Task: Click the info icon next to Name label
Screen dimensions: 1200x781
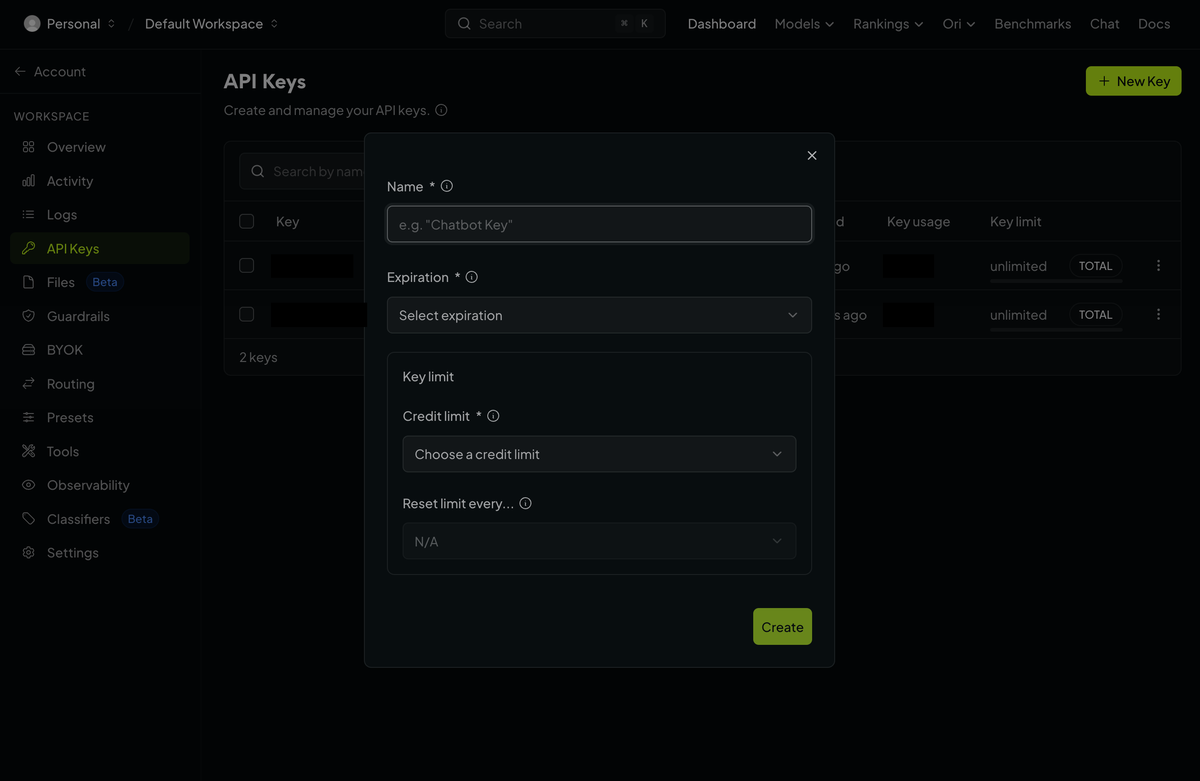Action: 447,186
